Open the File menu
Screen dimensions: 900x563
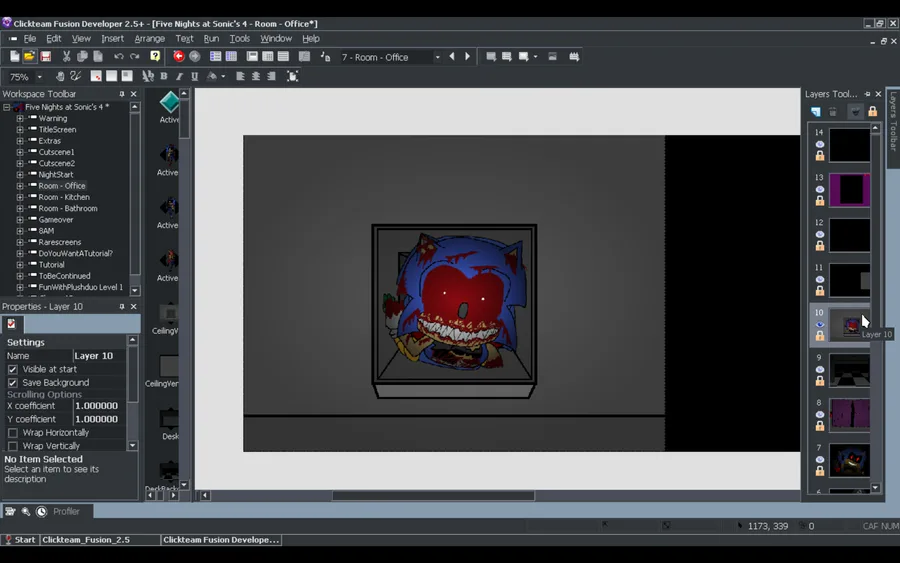(x=29, y=38)
